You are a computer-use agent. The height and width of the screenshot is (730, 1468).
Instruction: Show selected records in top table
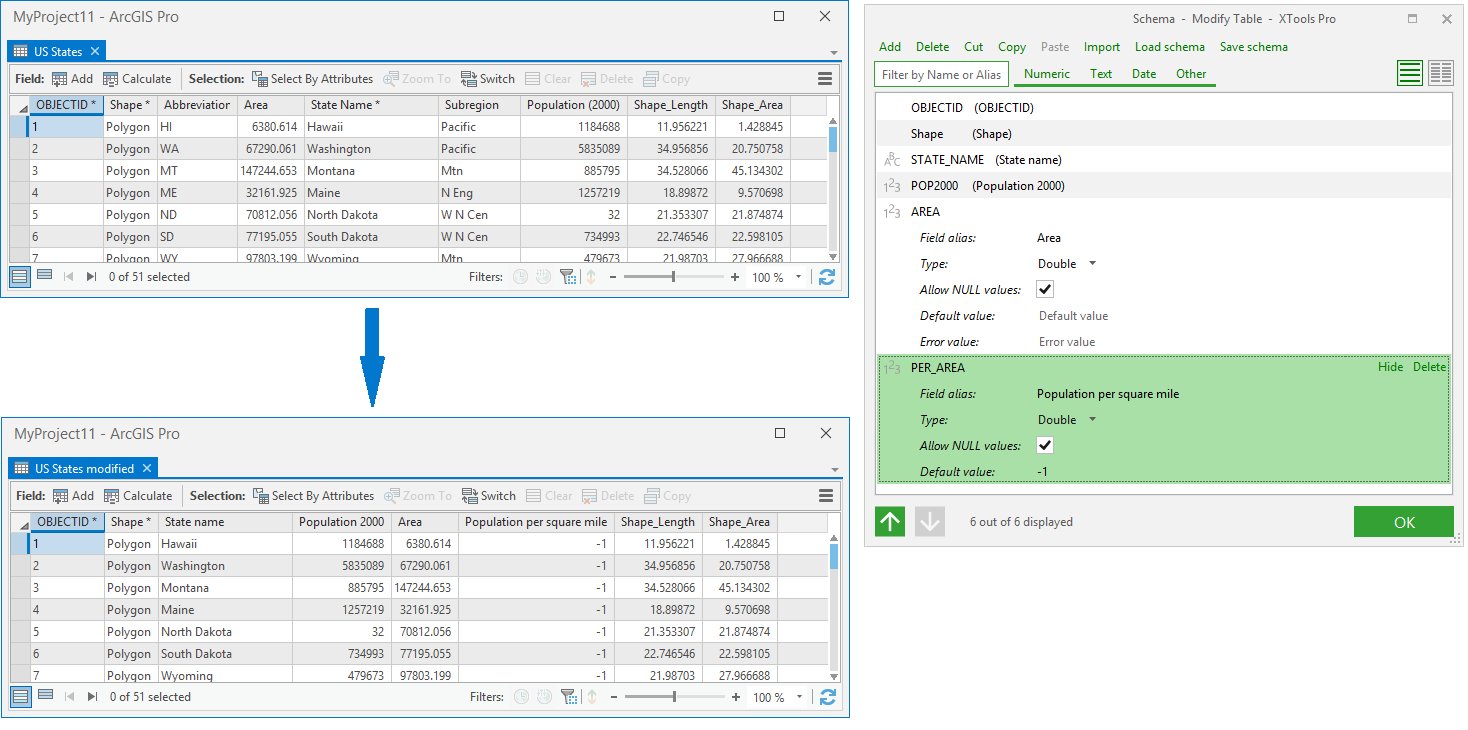[x=45, y=277]
